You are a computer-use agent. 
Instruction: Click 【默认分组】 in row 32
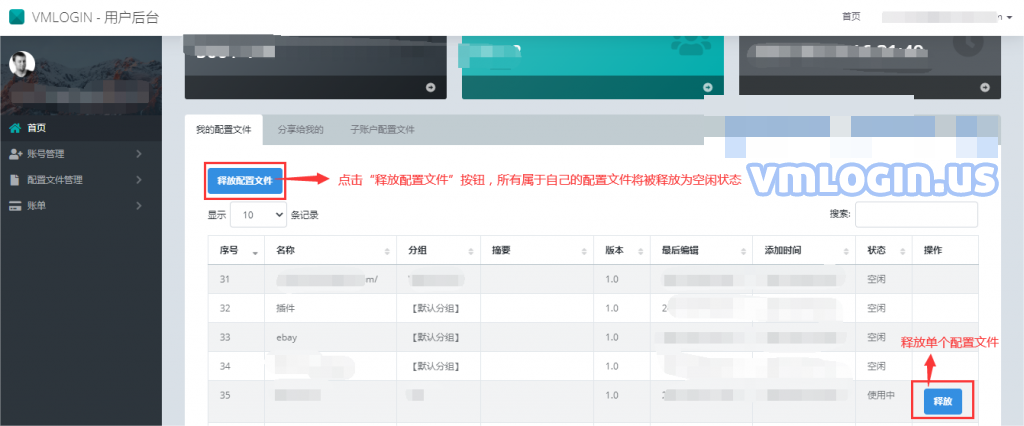pos(435,308)
